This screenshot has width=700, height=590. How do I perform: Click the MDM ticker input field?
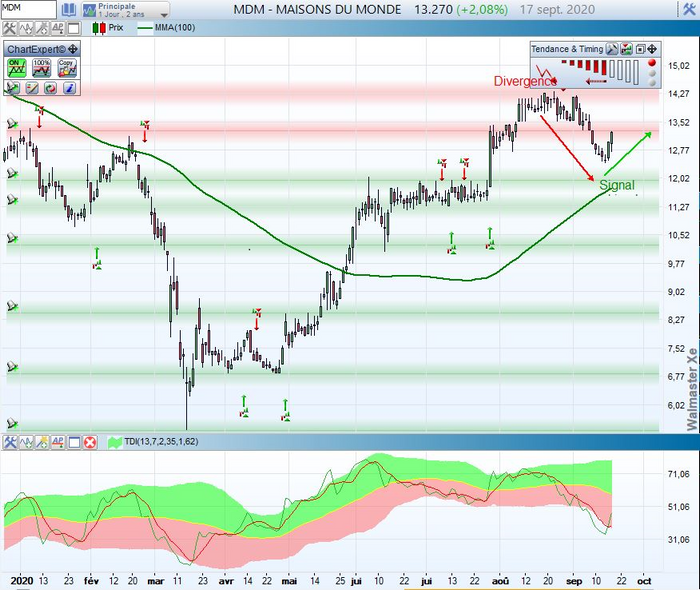29,9
